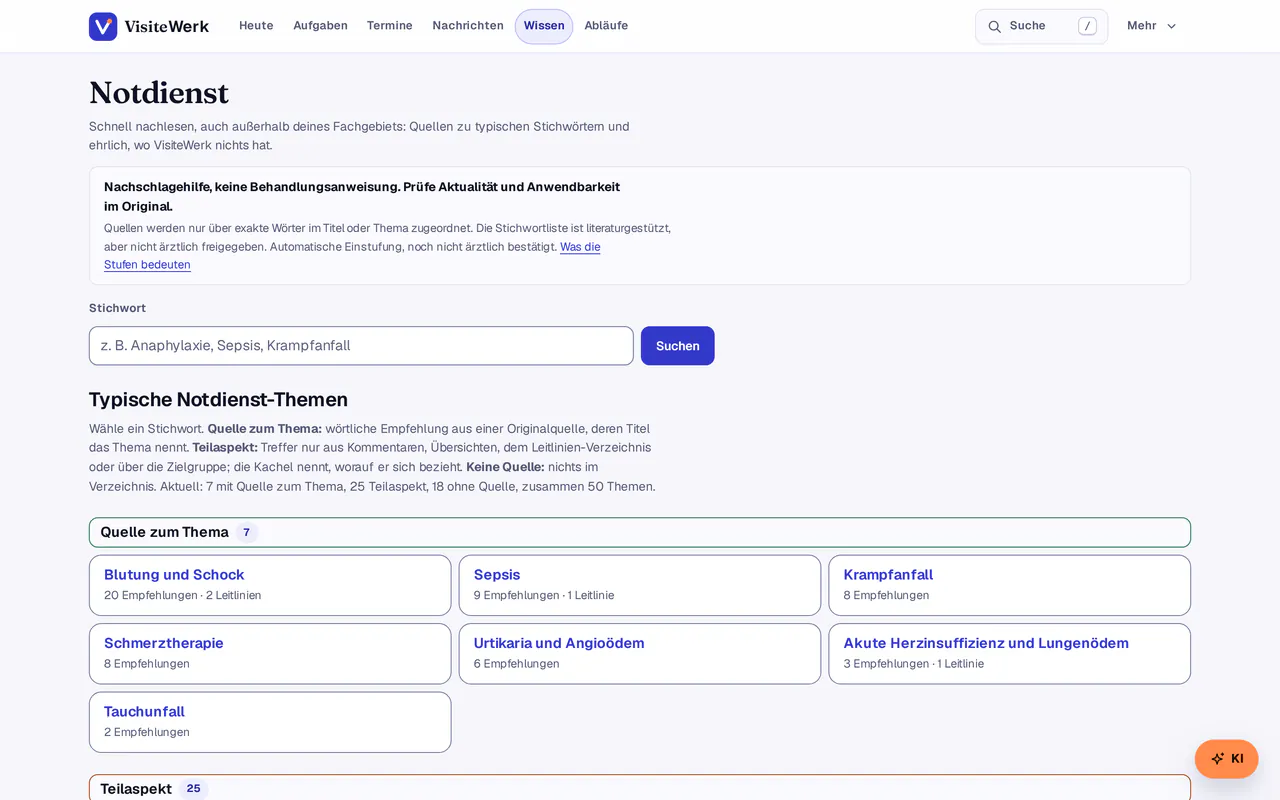Select the Krampfanfall topic card

pyautogui.click(x=1010, y=585)
